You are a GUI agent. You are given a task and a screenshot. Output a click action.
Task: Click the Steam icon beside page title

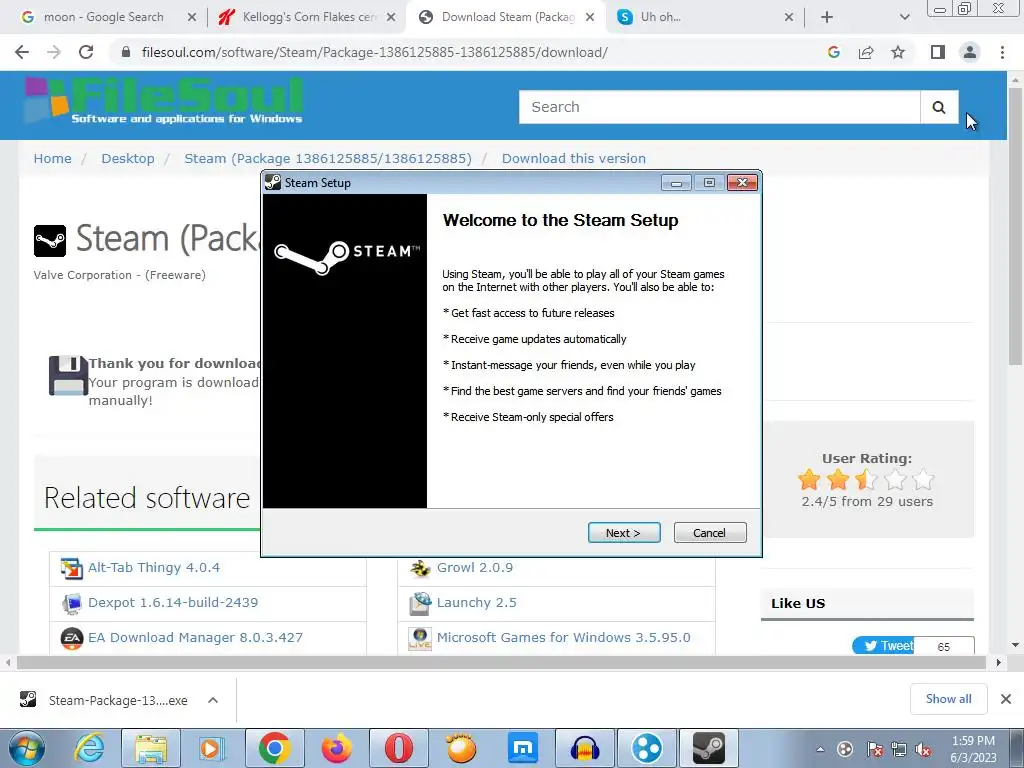pos(50,240)
